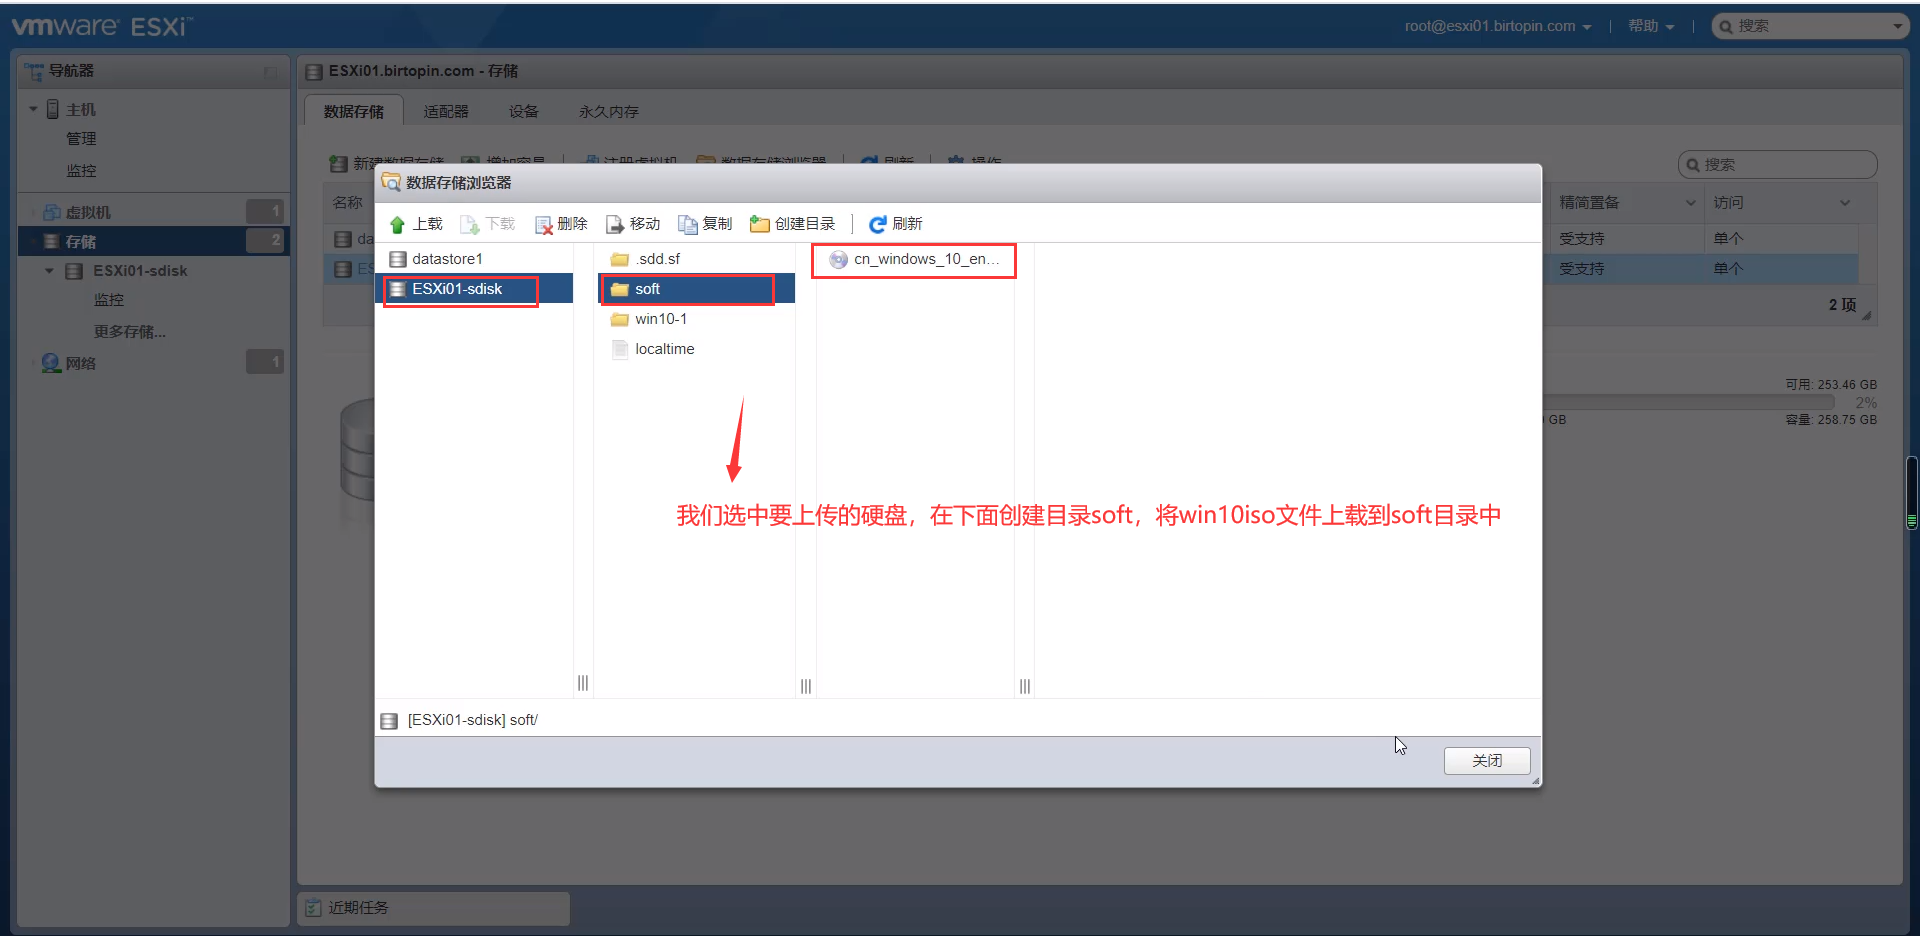Click the virtual machines (虚拟机) navigator icon
This screenshot has height=936, width=1920.
[52, 212]
